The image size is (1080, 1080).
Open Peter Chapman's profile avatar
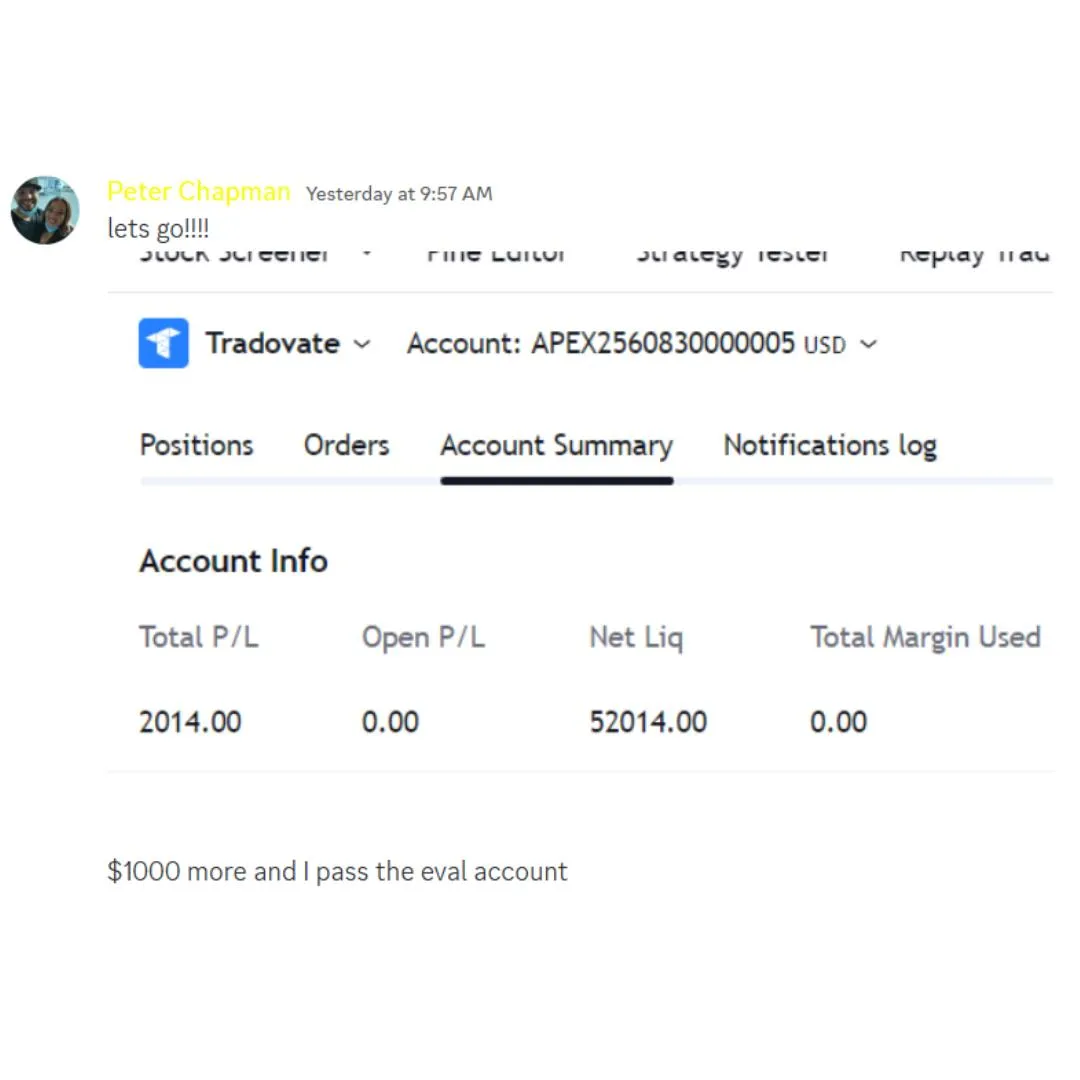[x=45, y=210]
